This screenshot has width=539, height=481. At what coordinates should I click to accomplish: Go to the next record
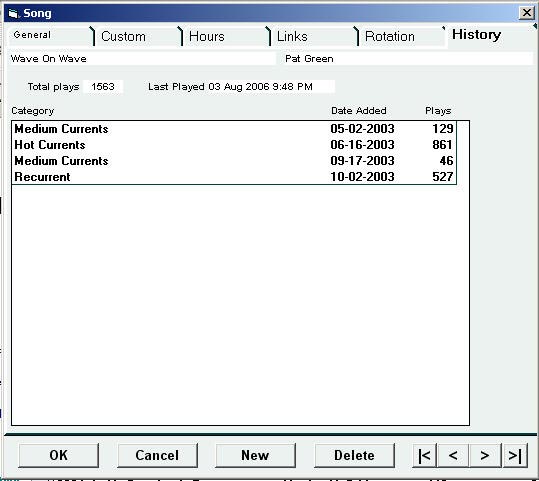pyautogui.click(x=485, y=455)
